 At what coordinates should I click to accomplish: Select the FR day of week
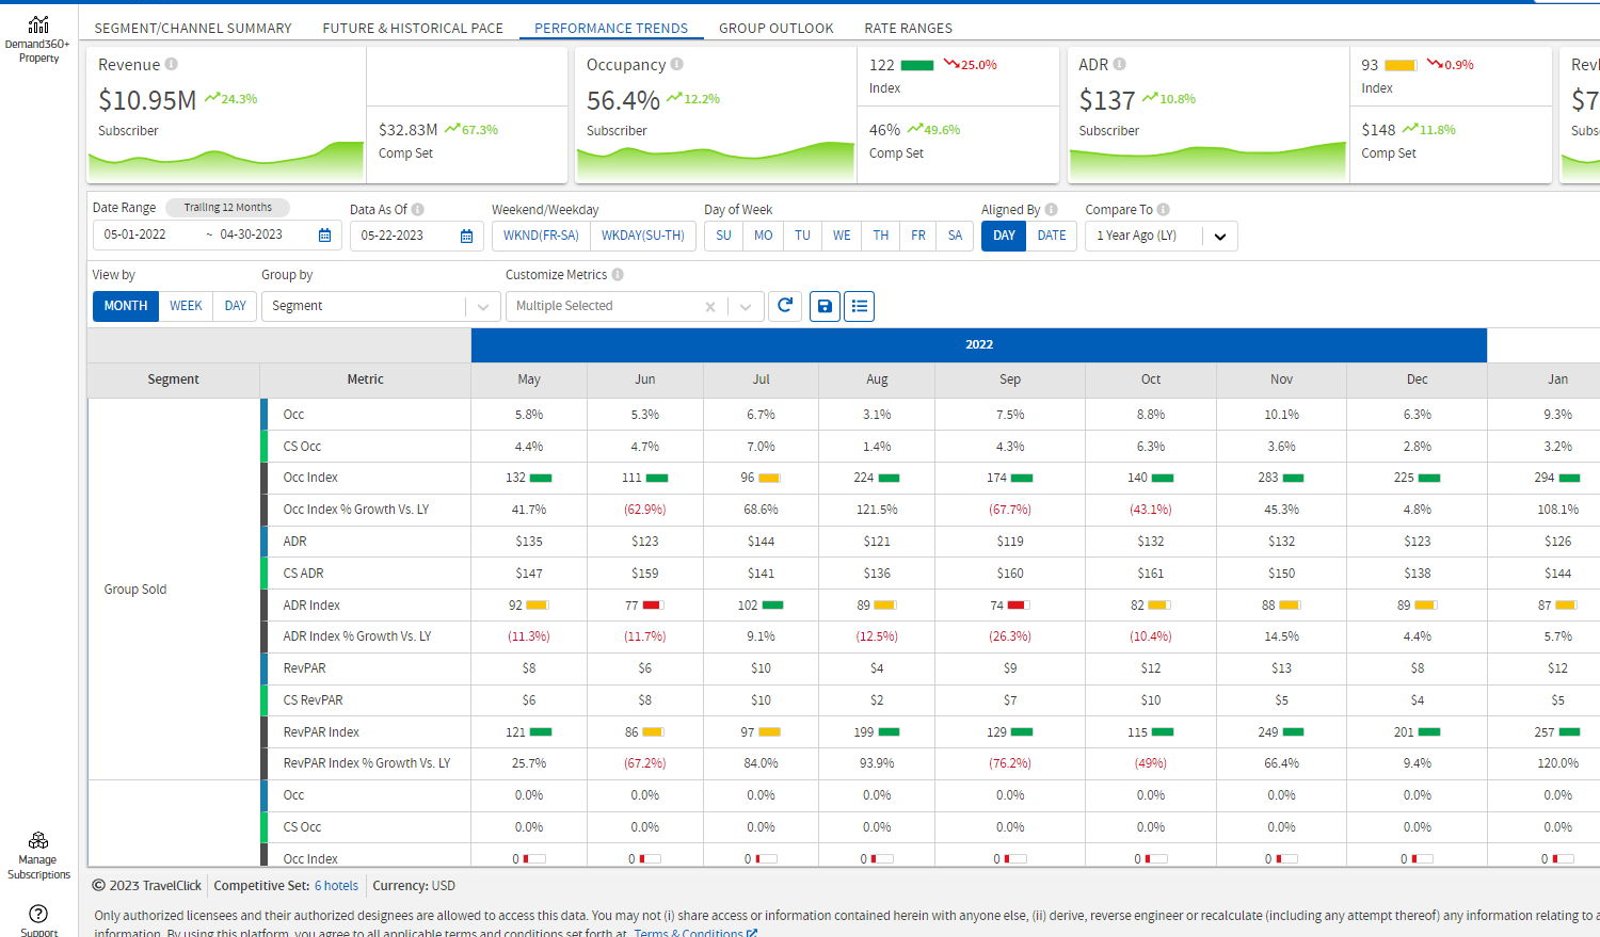[x=918, y=235]
